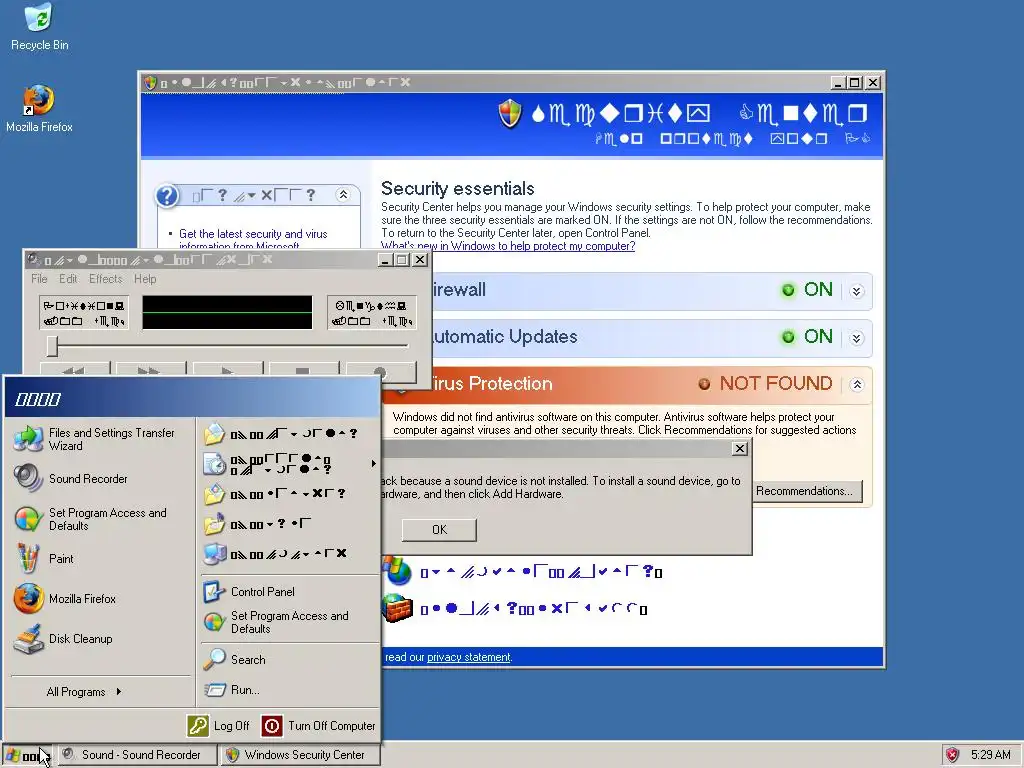Open the File menu in Sound Recorder
This screenshot has height=768, width=1024.
[x=39, y=279]
